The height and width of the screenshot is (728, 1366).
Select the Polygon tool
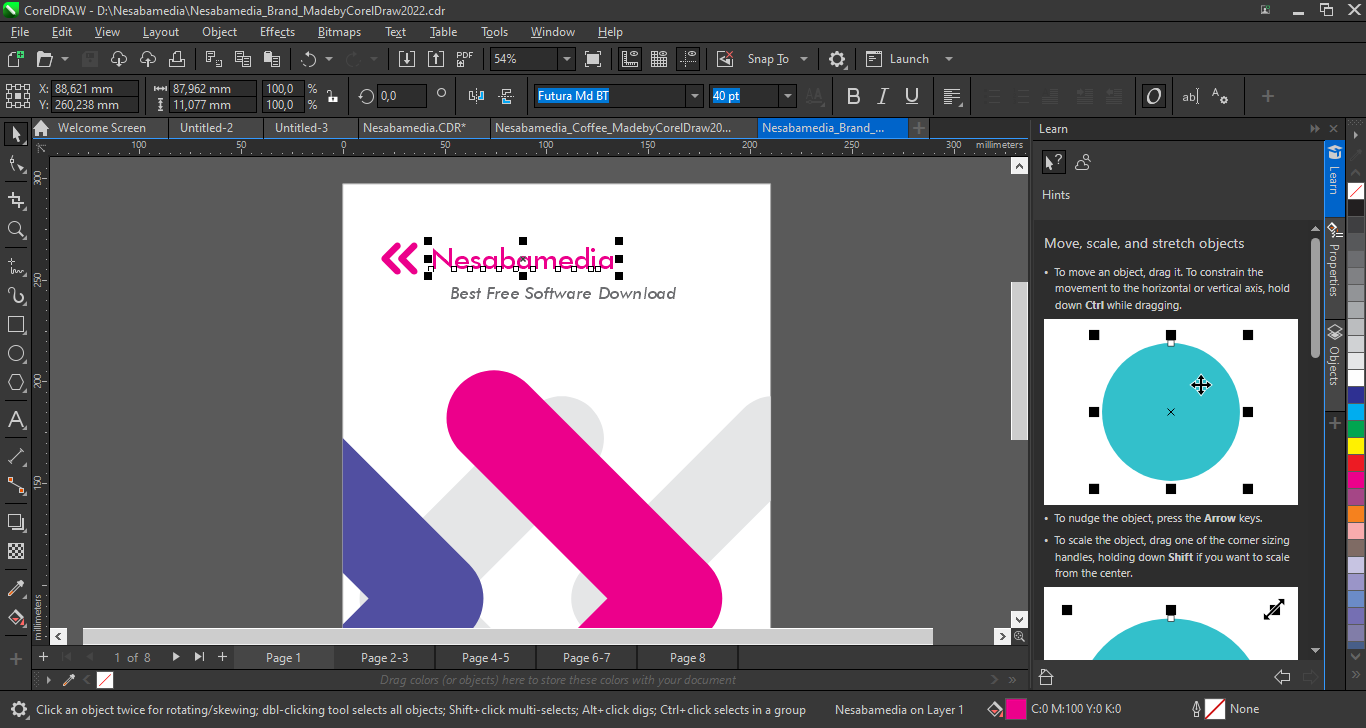[16, 383]
